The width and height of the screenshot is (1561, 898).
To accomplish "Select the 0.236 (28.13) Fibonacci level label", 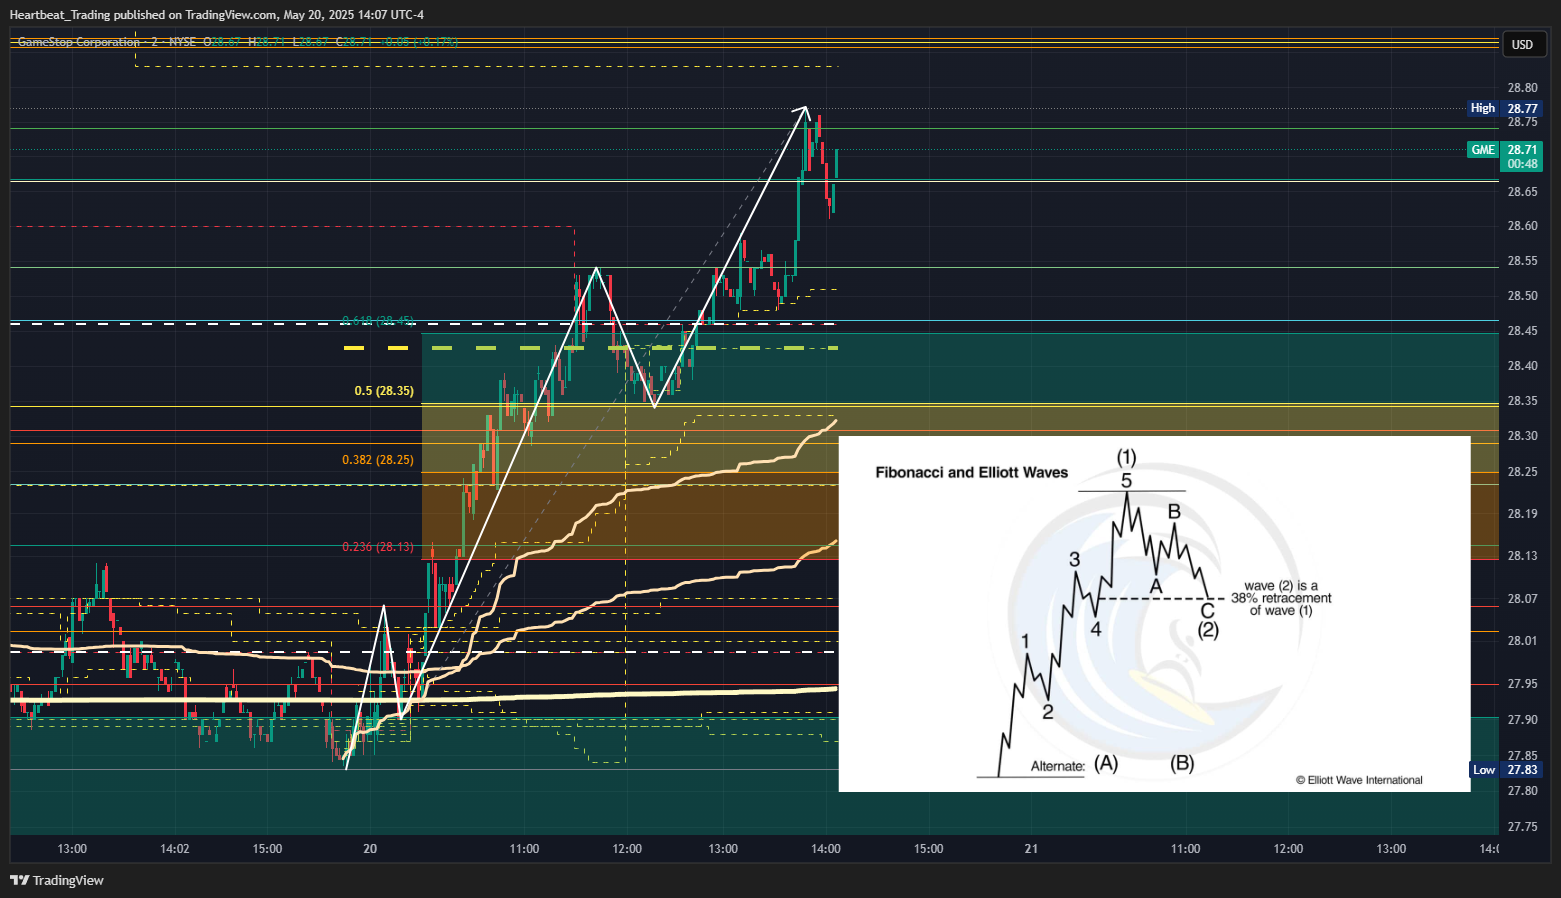I will pos(378,547).
